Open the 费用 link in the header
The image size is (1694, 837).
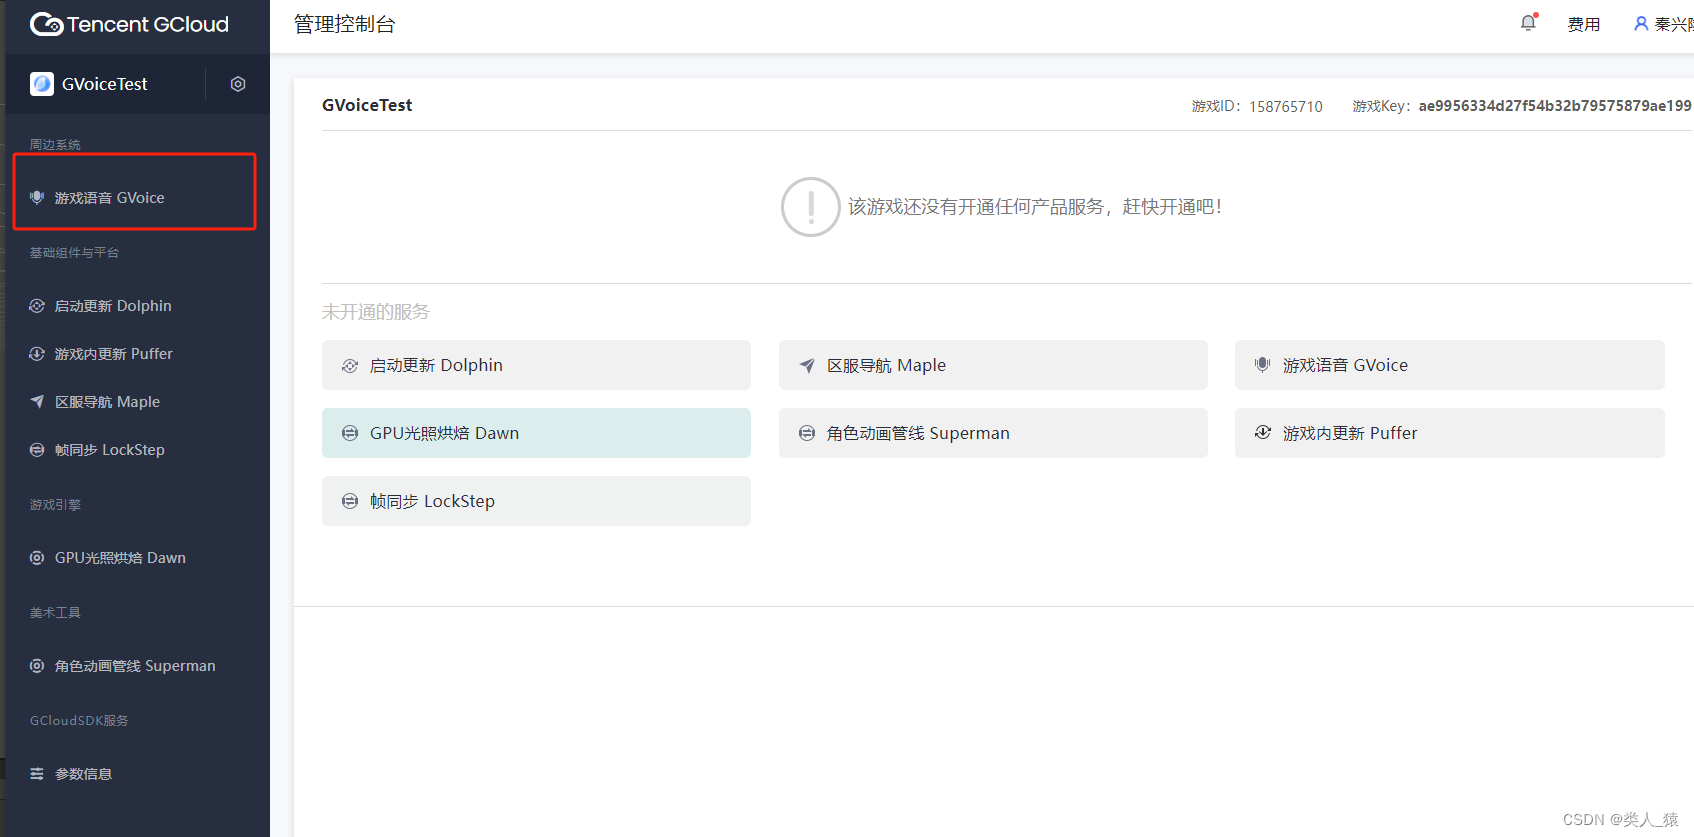click(x=1584, y=24)
